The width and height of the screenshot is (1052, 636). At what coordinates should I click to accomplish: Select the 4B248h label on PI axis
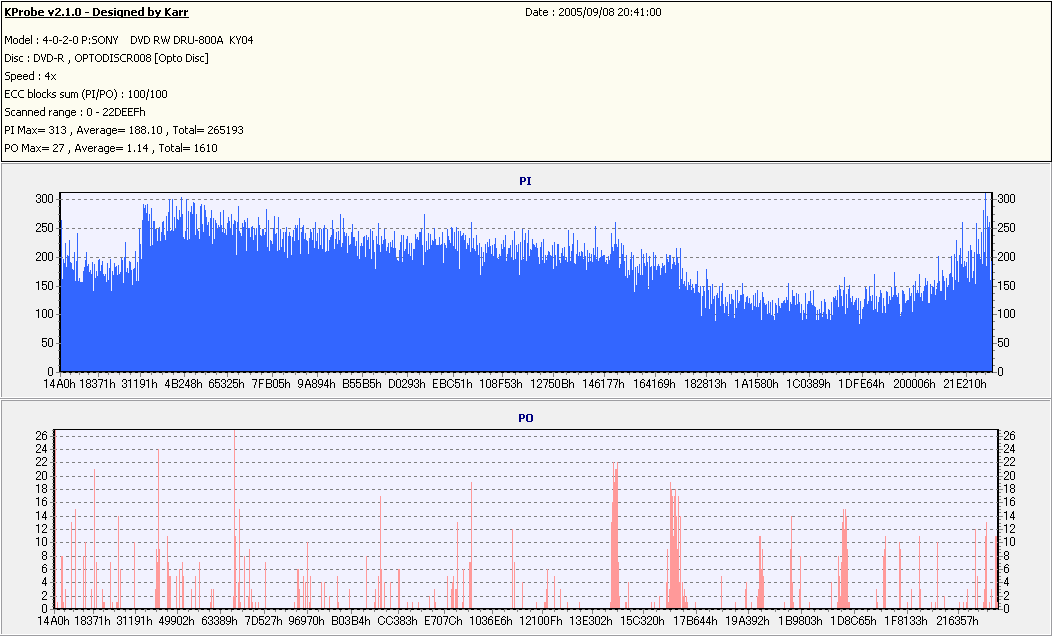tap(183, 384)
